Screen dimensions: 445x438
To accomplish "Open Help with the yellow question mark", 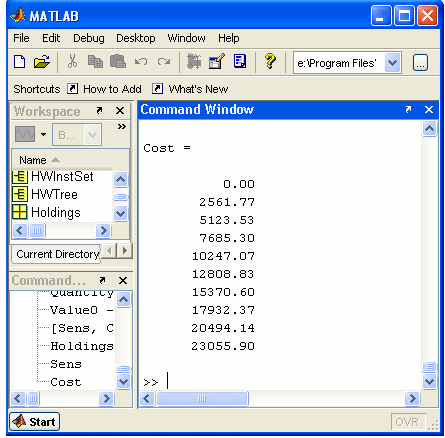I will (x=270, y=61).
